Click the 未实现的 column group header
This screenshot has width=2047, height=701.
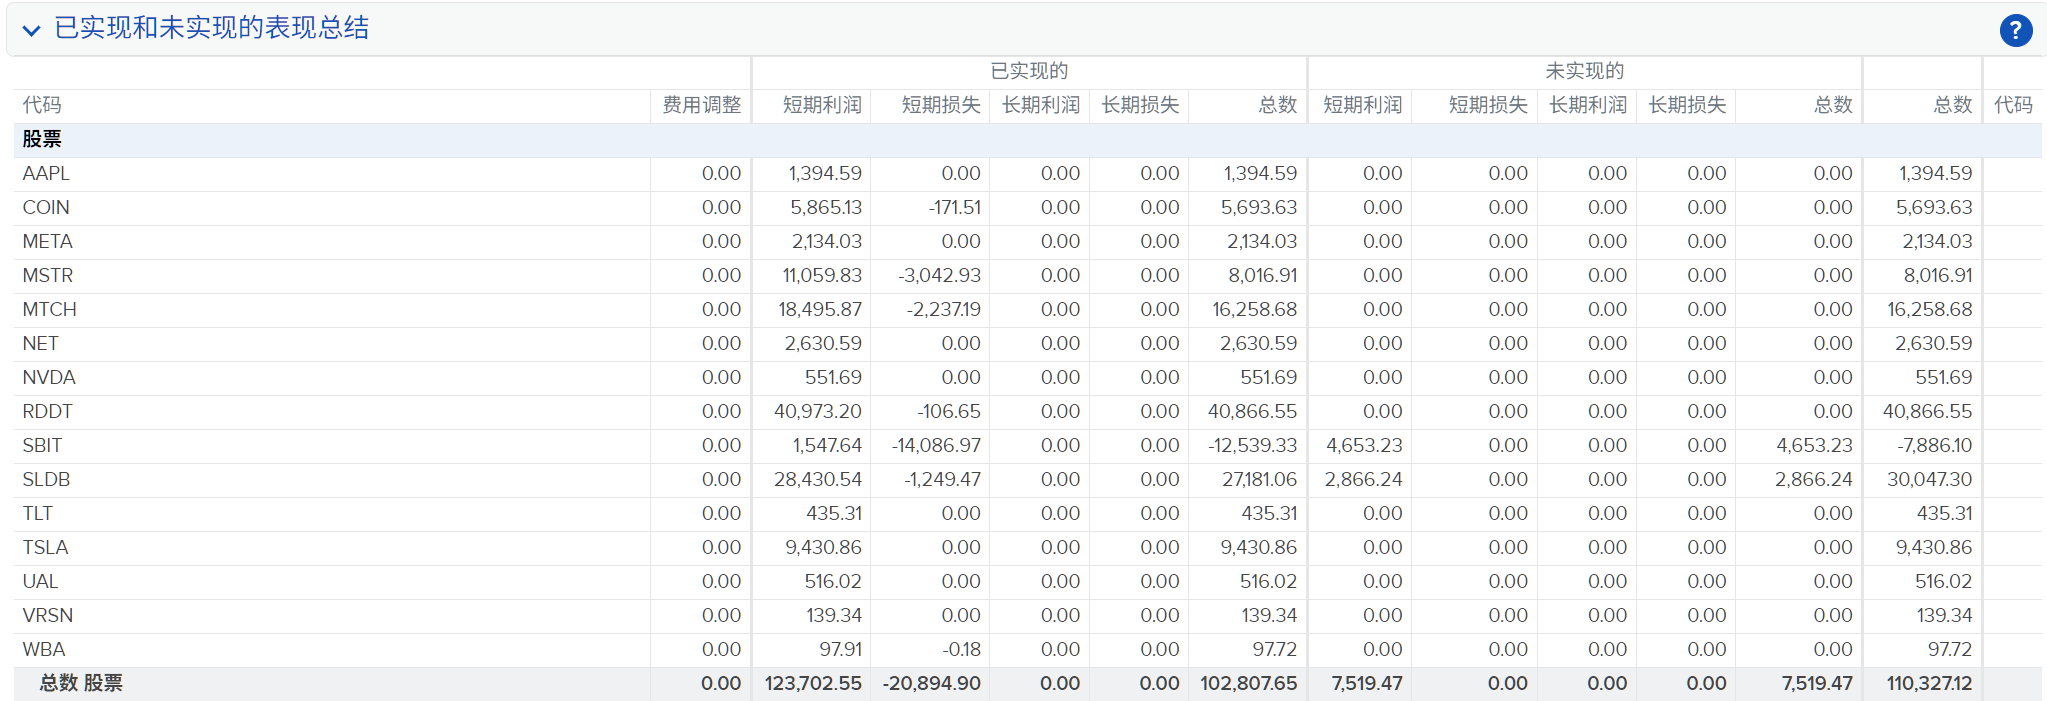click(1584, 71)
